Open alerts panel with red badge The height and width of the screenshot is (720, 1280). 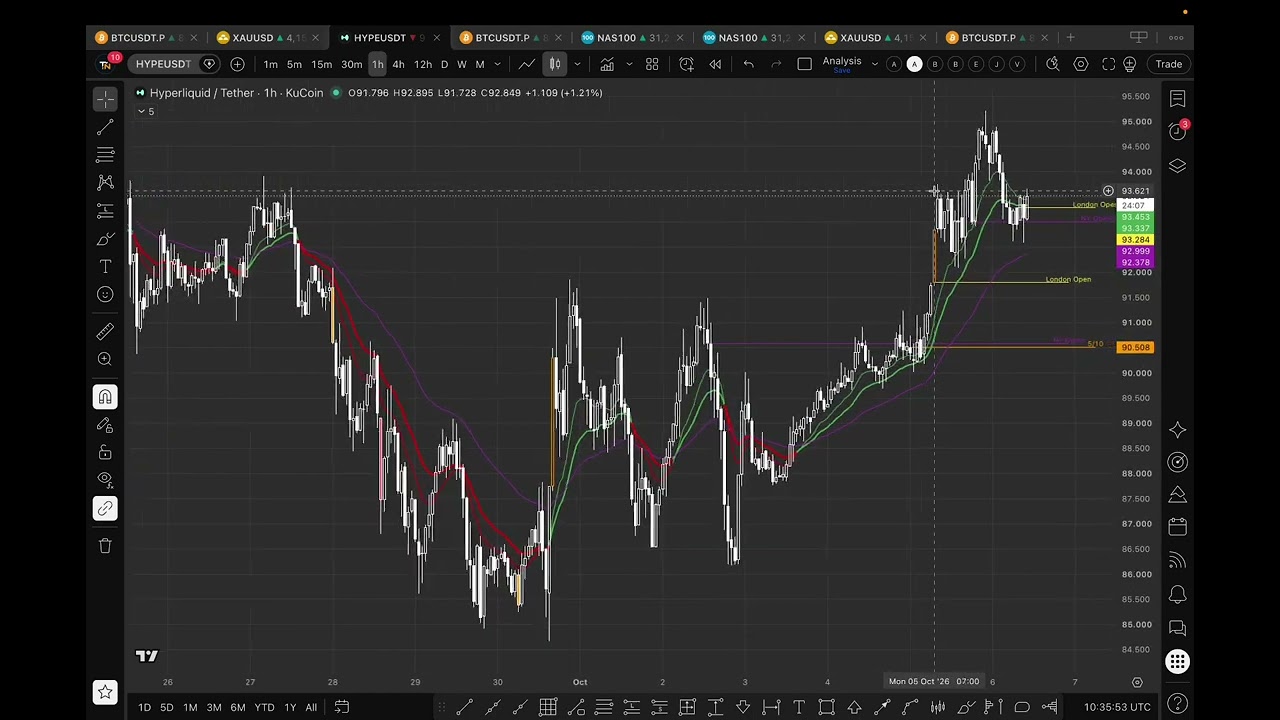(x=1177, y=132)
